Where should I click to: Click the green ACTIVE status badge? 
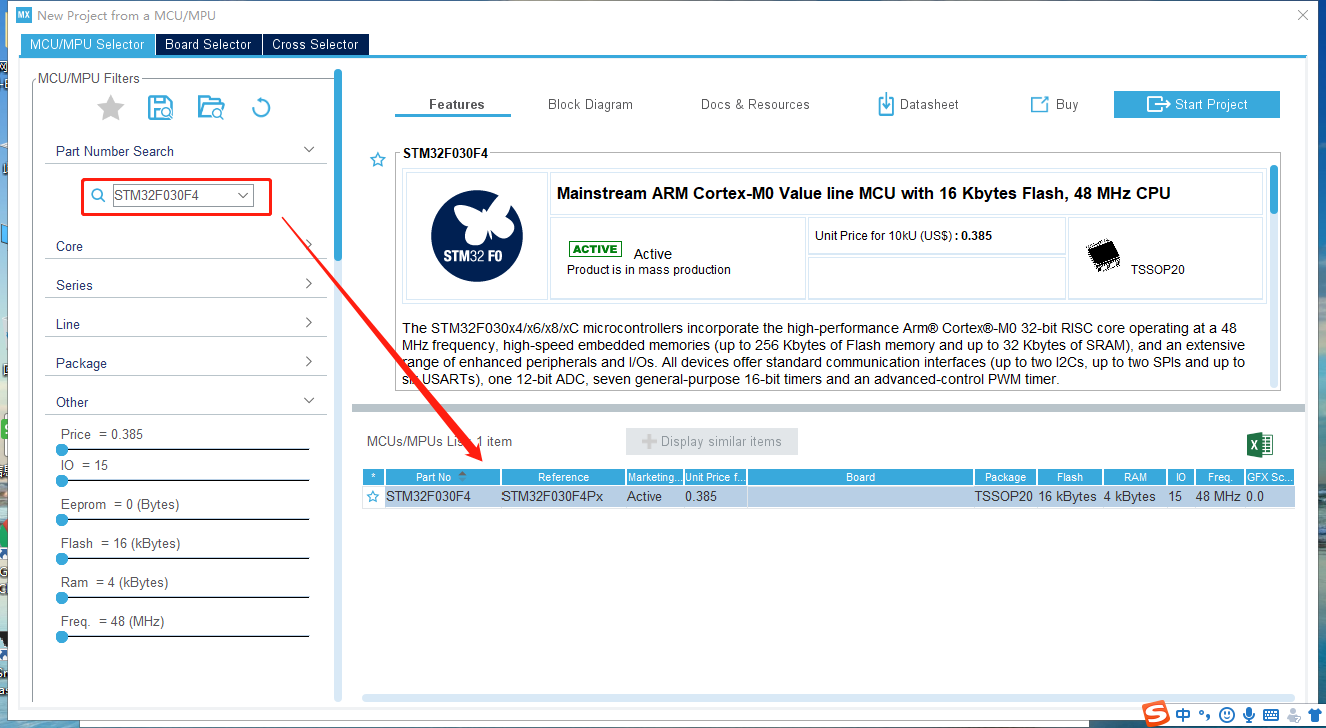pyautogui.click(x=595, y=249)
